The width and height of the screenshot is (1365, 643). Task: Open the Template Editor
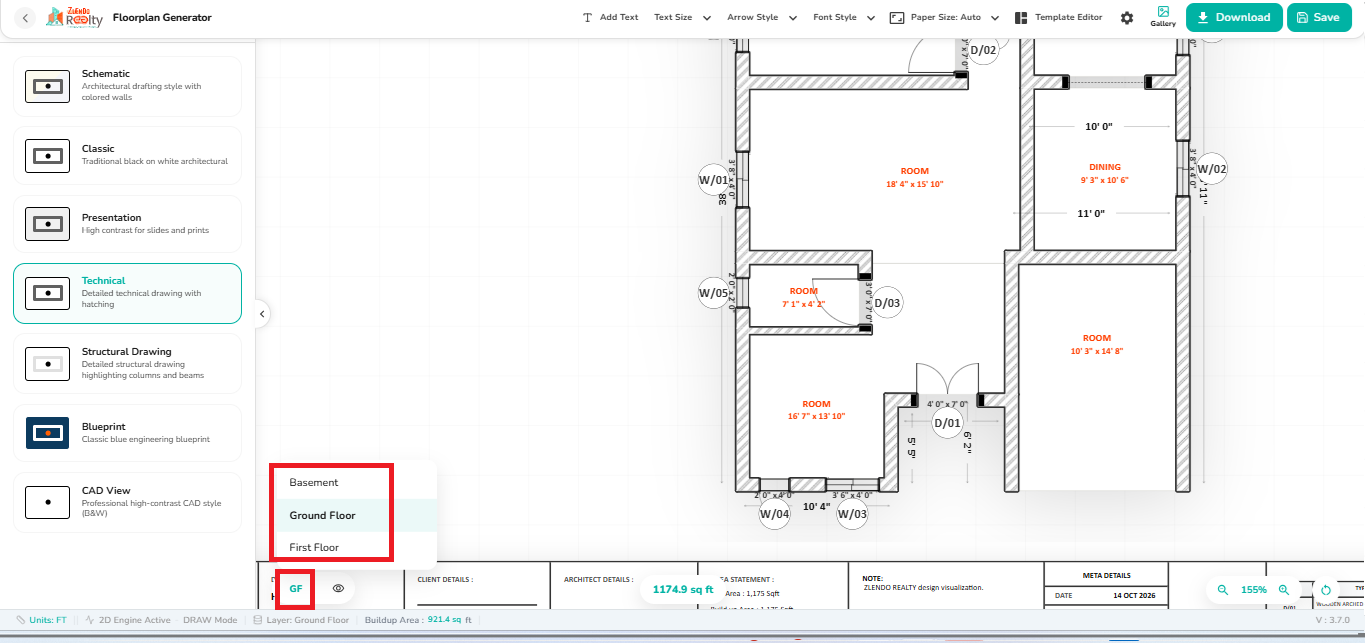1058,18
